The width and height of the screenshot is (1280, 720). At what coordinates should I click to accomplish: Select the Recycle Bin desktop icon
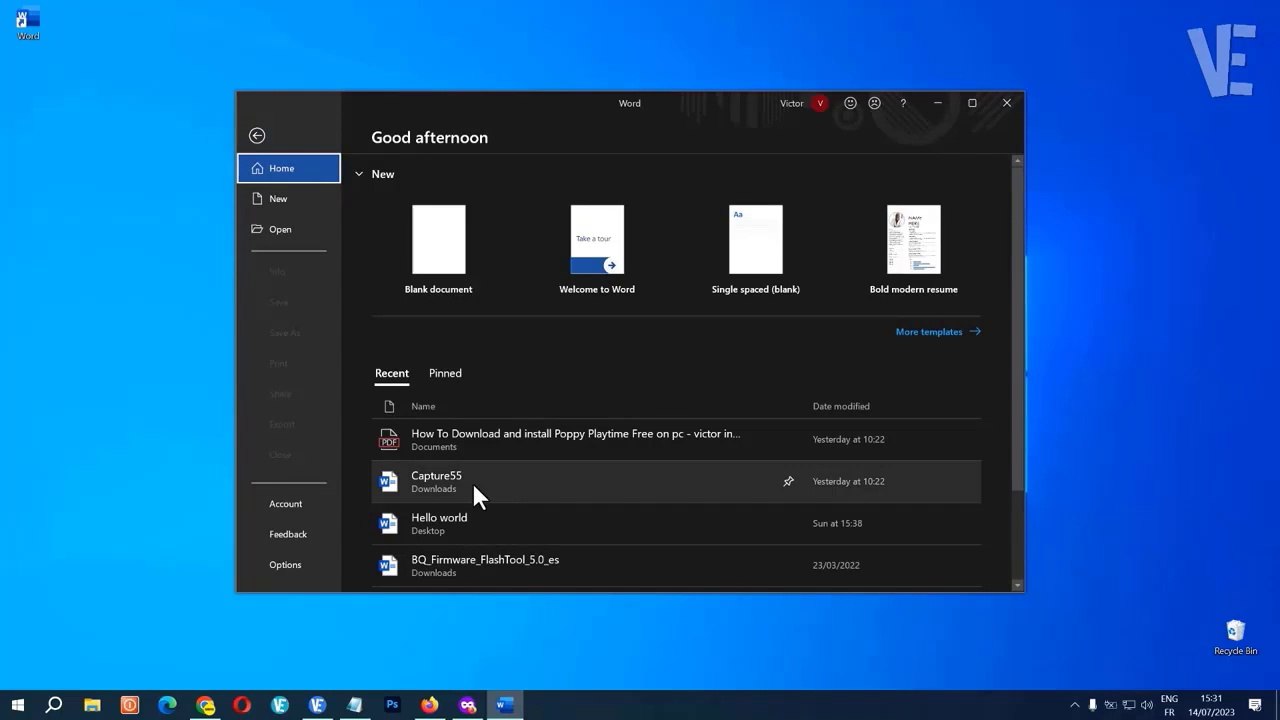tap(1235, 637)
